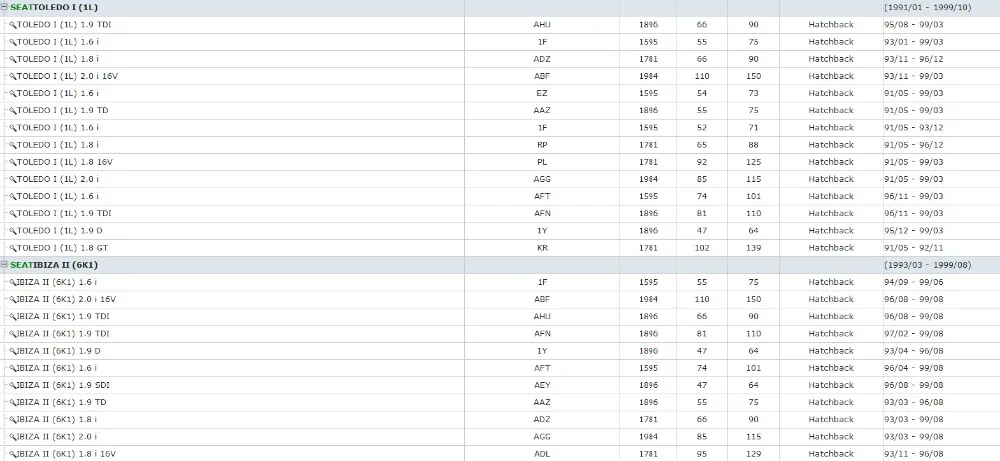Open IBIZA II (6K1) 1.9 TD entry
Screen dimensions: 1000x461
pyautogui.click(x=61, y=402)
